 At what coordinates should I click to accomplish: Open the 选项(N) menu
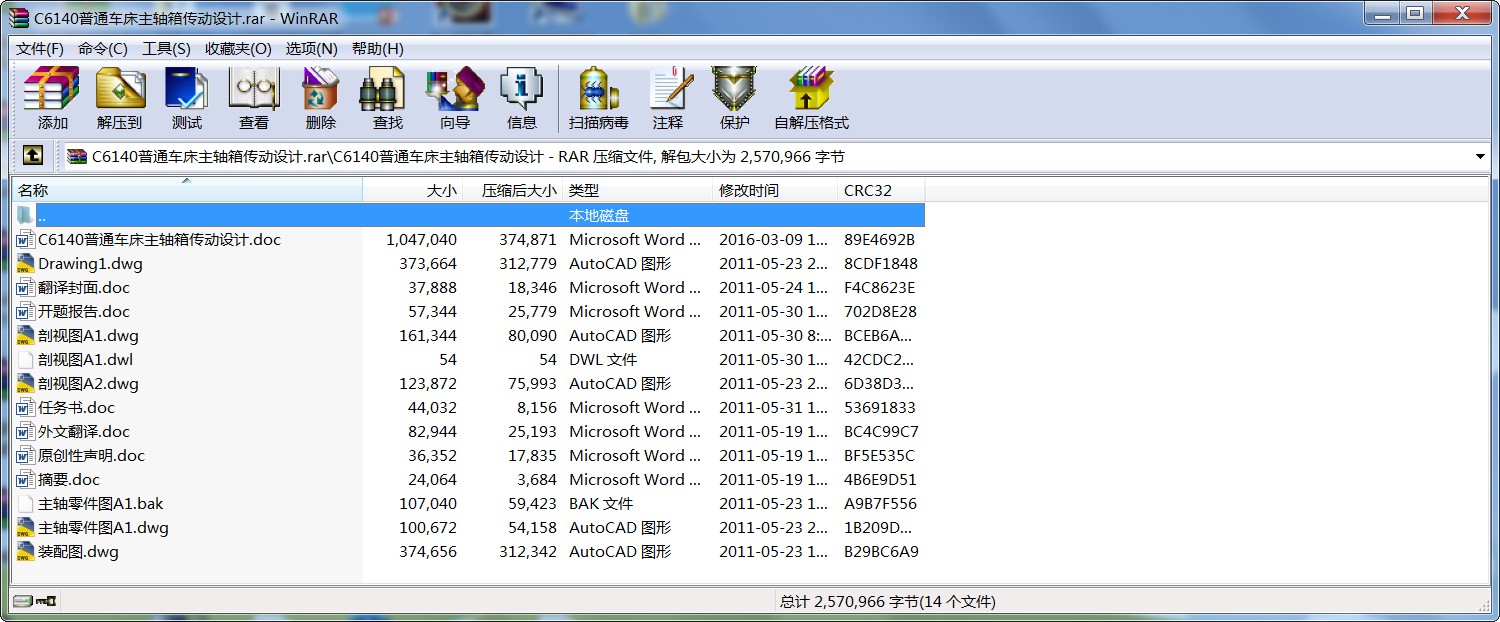tap(311, 49)
